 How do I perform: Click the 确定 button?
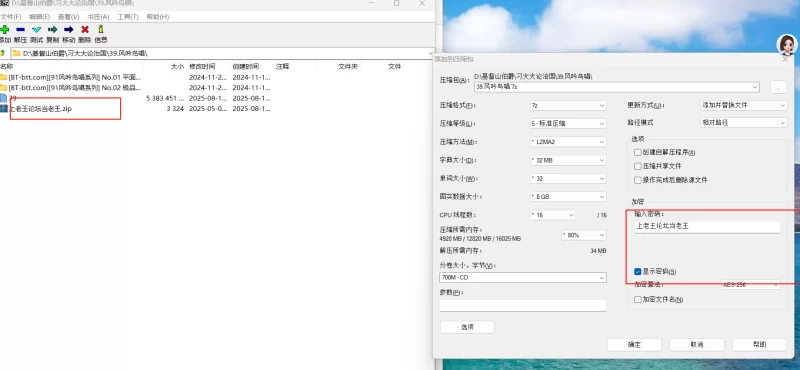[x=634, y=344]
